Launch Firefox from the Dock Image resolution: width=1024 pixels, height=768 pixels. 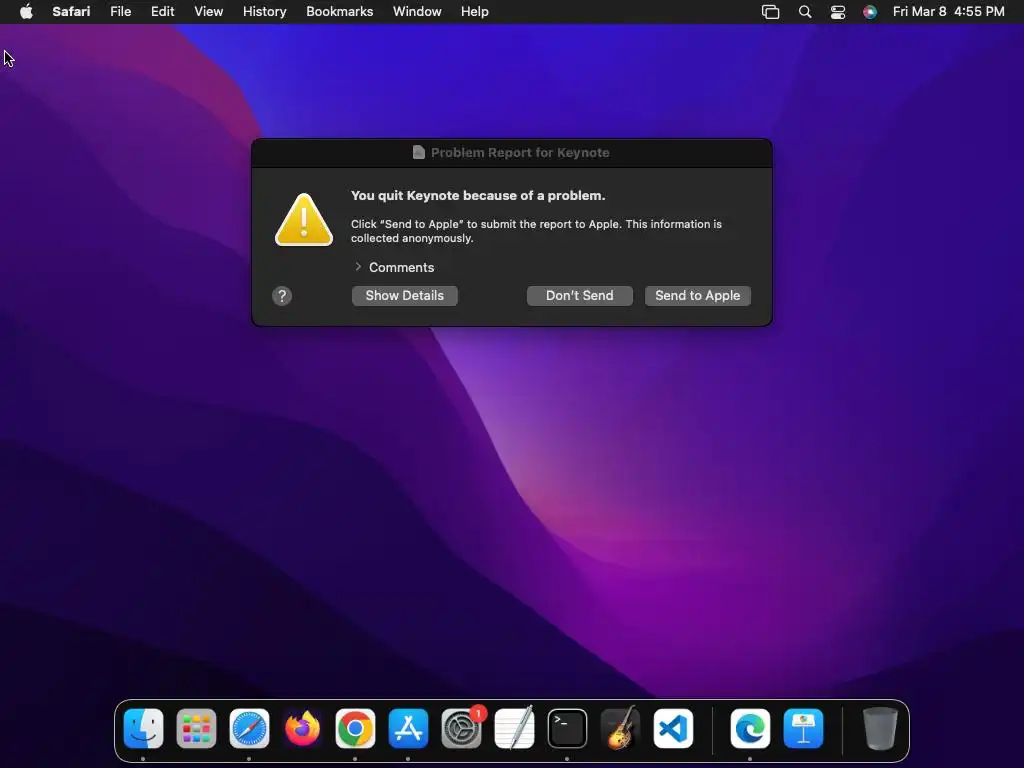(x=302, y=728)
